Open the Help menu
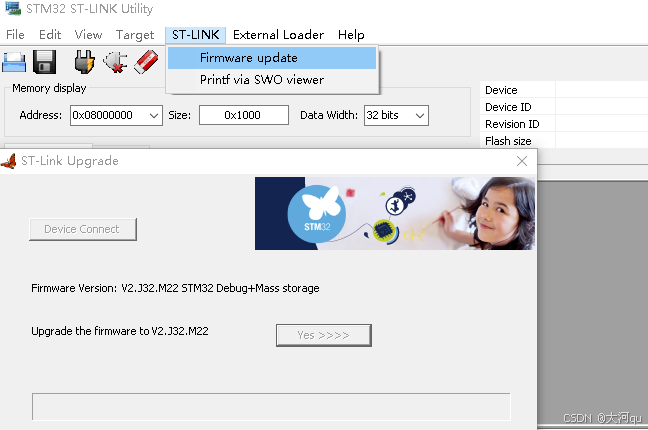The height and width of the screenshot is (430, 648). coord(351,35)
